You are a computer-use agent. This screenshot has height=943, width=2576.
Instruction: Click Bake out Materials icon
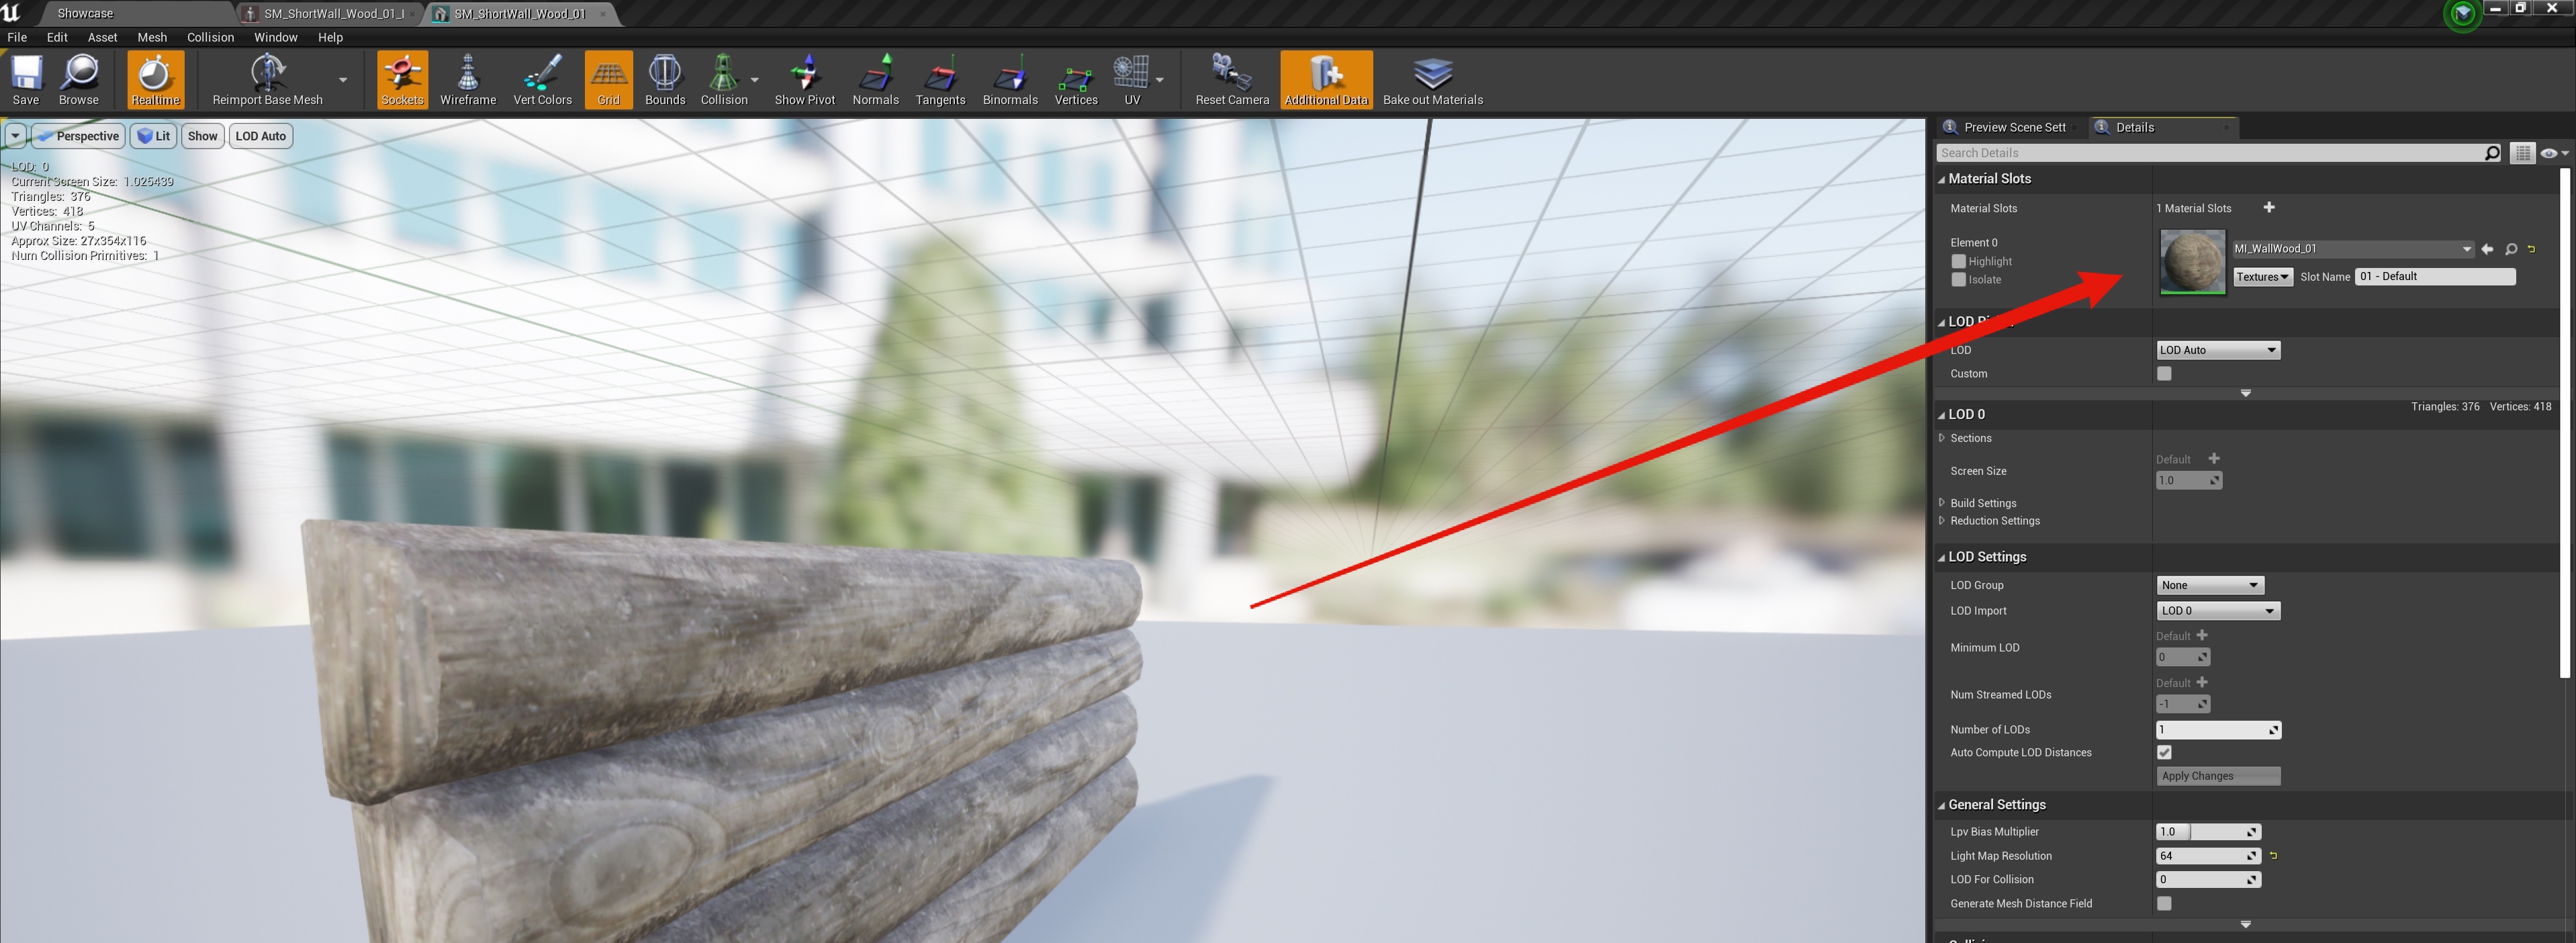1432,79
